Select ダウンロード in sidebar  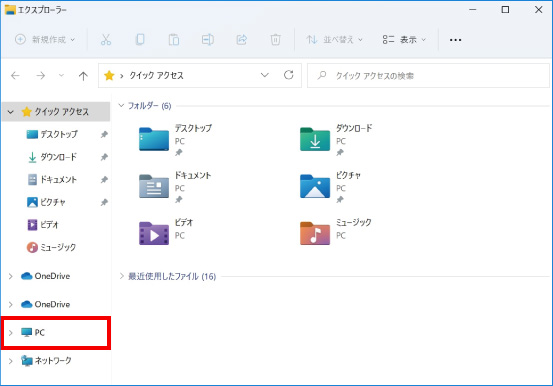pyautogui.click(x=58, y=157)
